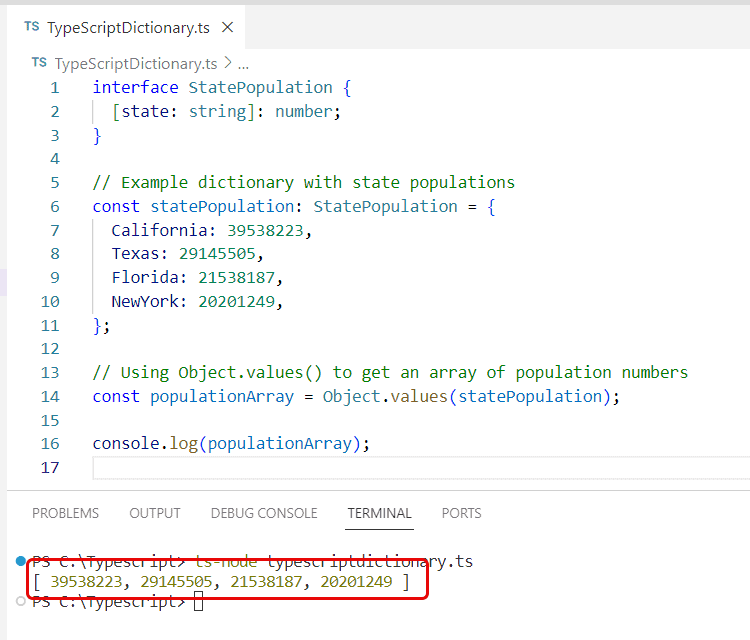Click line number 6 in gutter

point(55,207)
